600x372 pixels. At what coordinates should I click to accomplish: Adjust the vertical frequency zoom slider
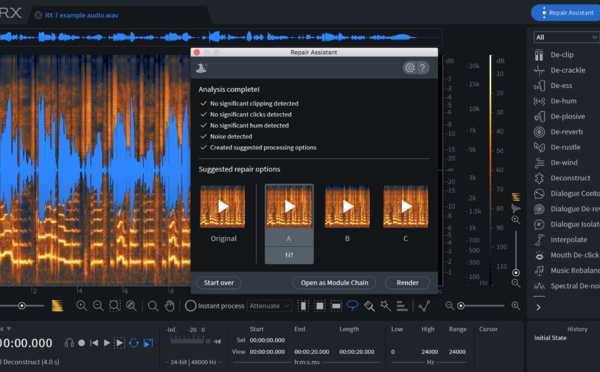pos(515,253)
